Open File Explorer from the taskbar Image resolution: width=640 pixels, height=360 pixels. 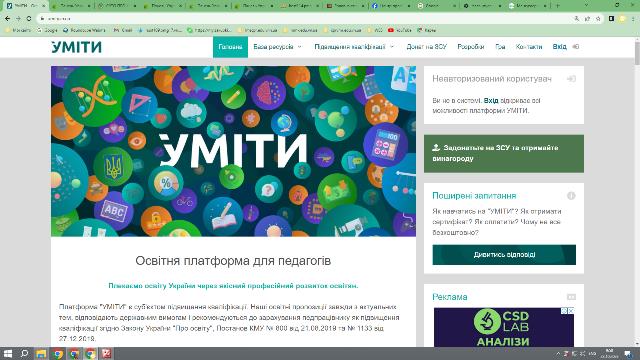(41, 353)
